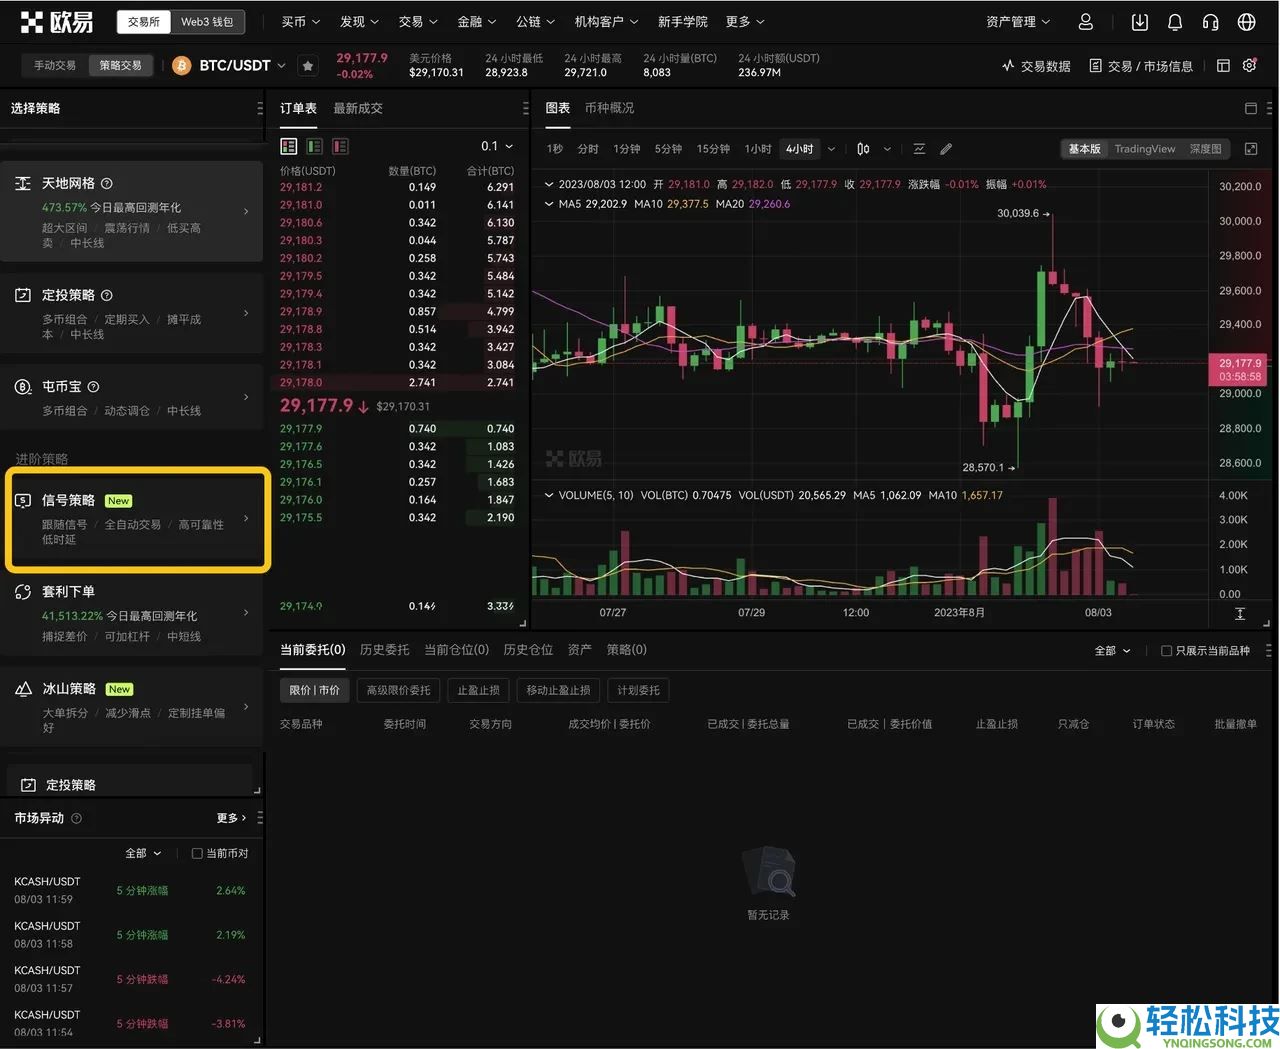Screen dimensions: 1280x1049
Task: Favorite BTC/USDT with the star icon
Action: [308, 66]
